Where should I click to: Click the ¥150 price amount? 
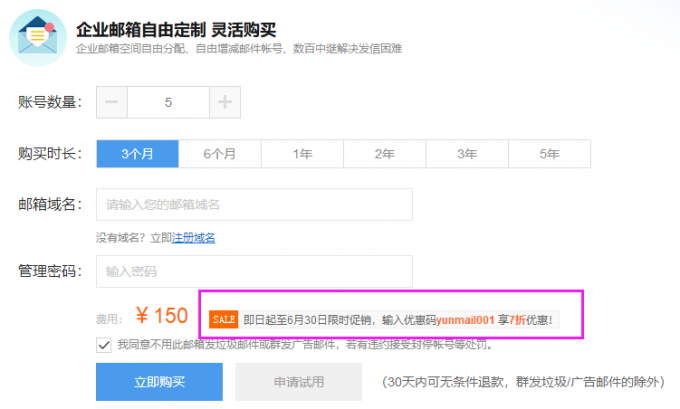point(162,317)
